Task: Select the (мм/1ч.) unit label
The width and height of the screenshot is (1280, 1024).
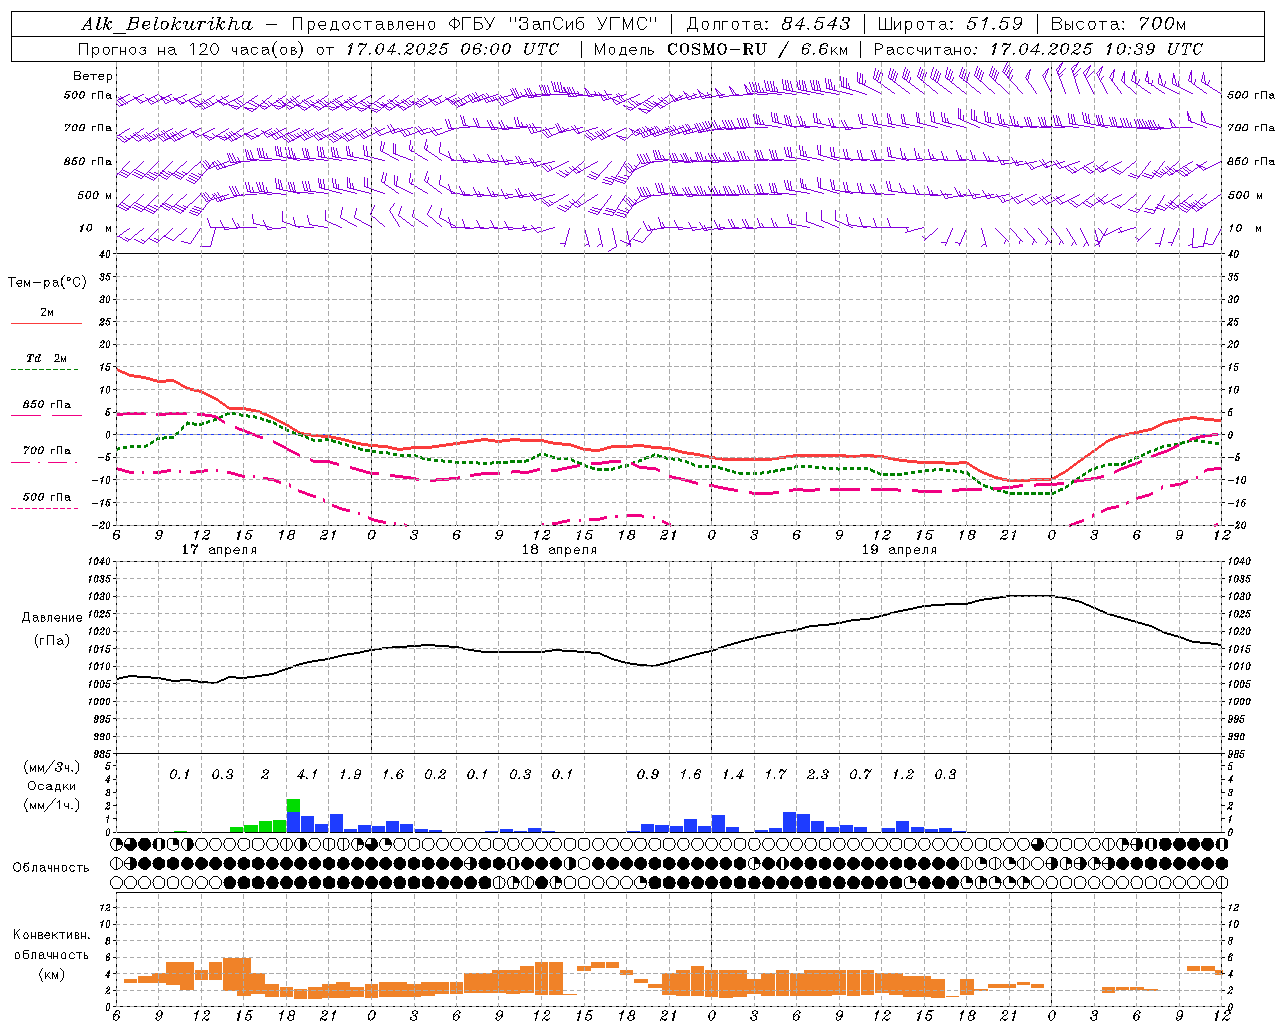Action: pyautogui.click(x=51, y=806)
